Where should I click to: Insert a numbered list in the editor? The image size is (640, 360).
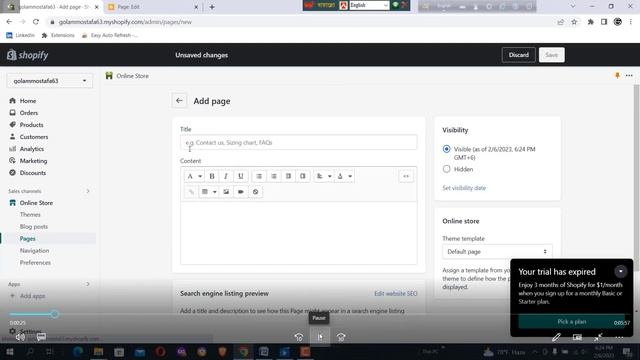click(x=274, y=176)
